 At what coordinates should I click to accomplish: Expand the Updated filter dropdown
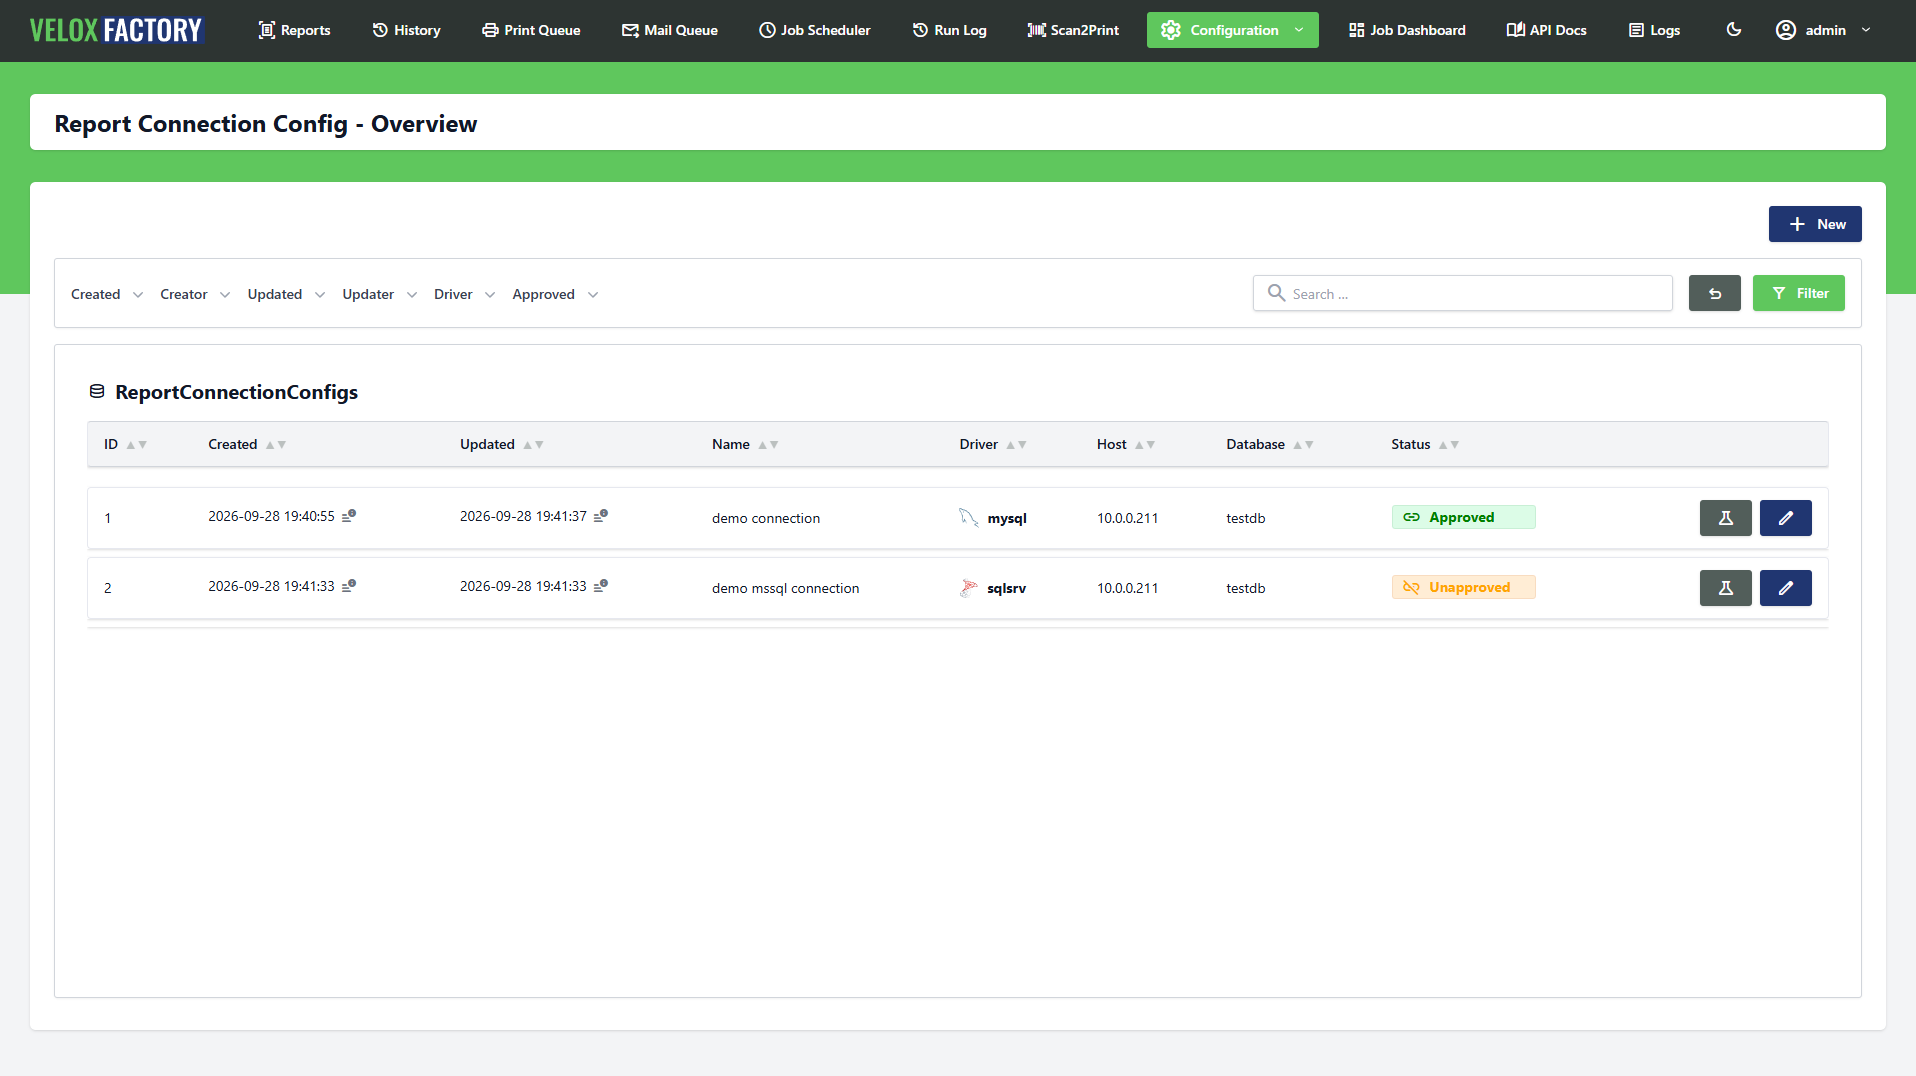[286, 294]
